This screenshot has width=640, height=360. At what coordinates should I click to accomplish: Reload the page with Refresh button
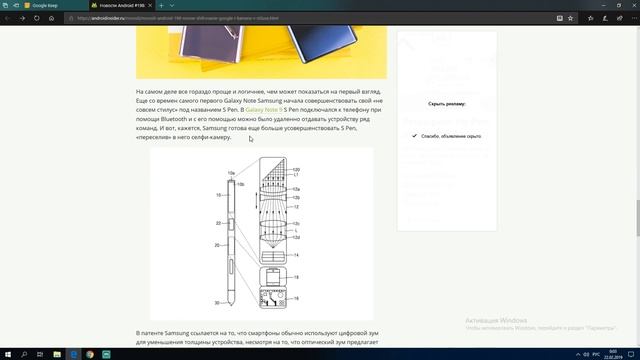tap(37, 18)
